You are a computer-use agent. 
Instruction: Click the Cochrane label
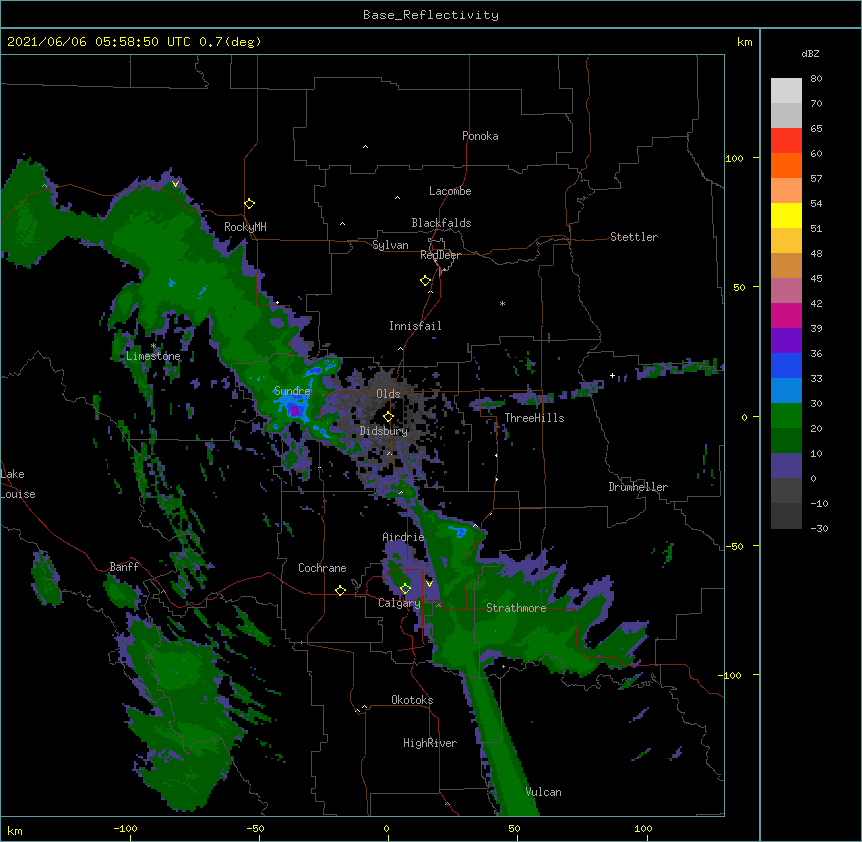tap(322, 568)
